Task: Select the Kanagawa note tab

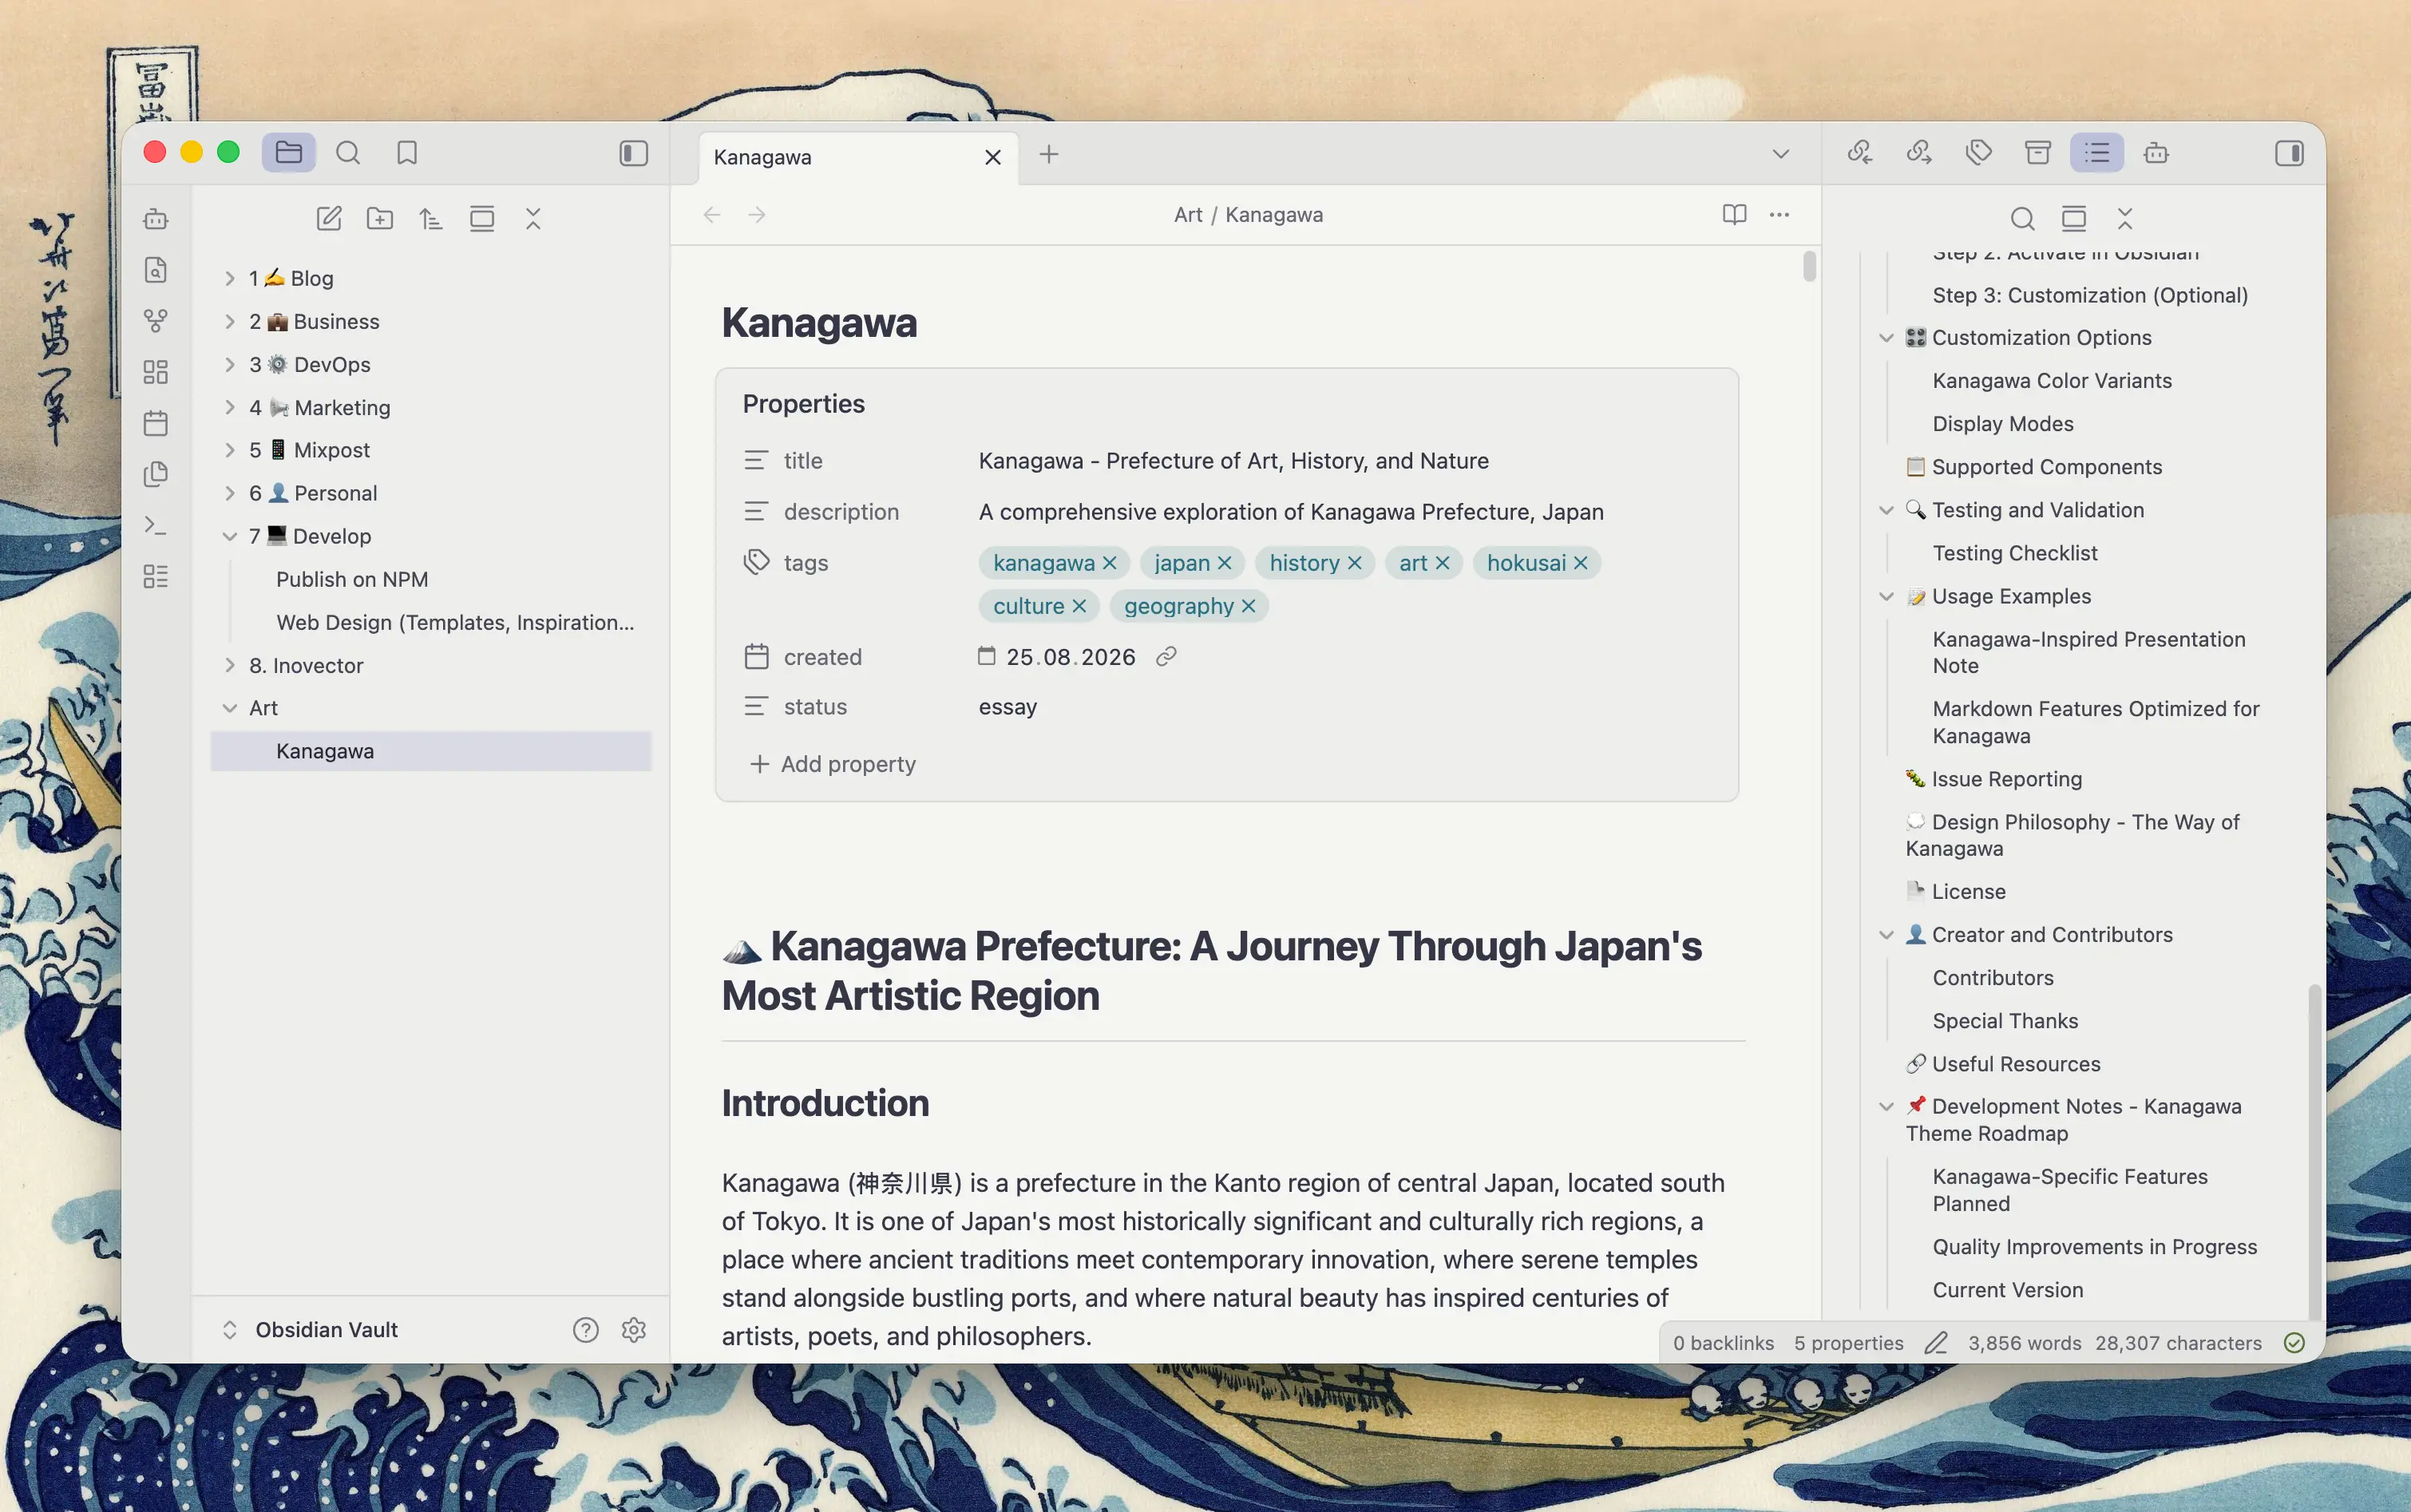Action: pos(858,157)
